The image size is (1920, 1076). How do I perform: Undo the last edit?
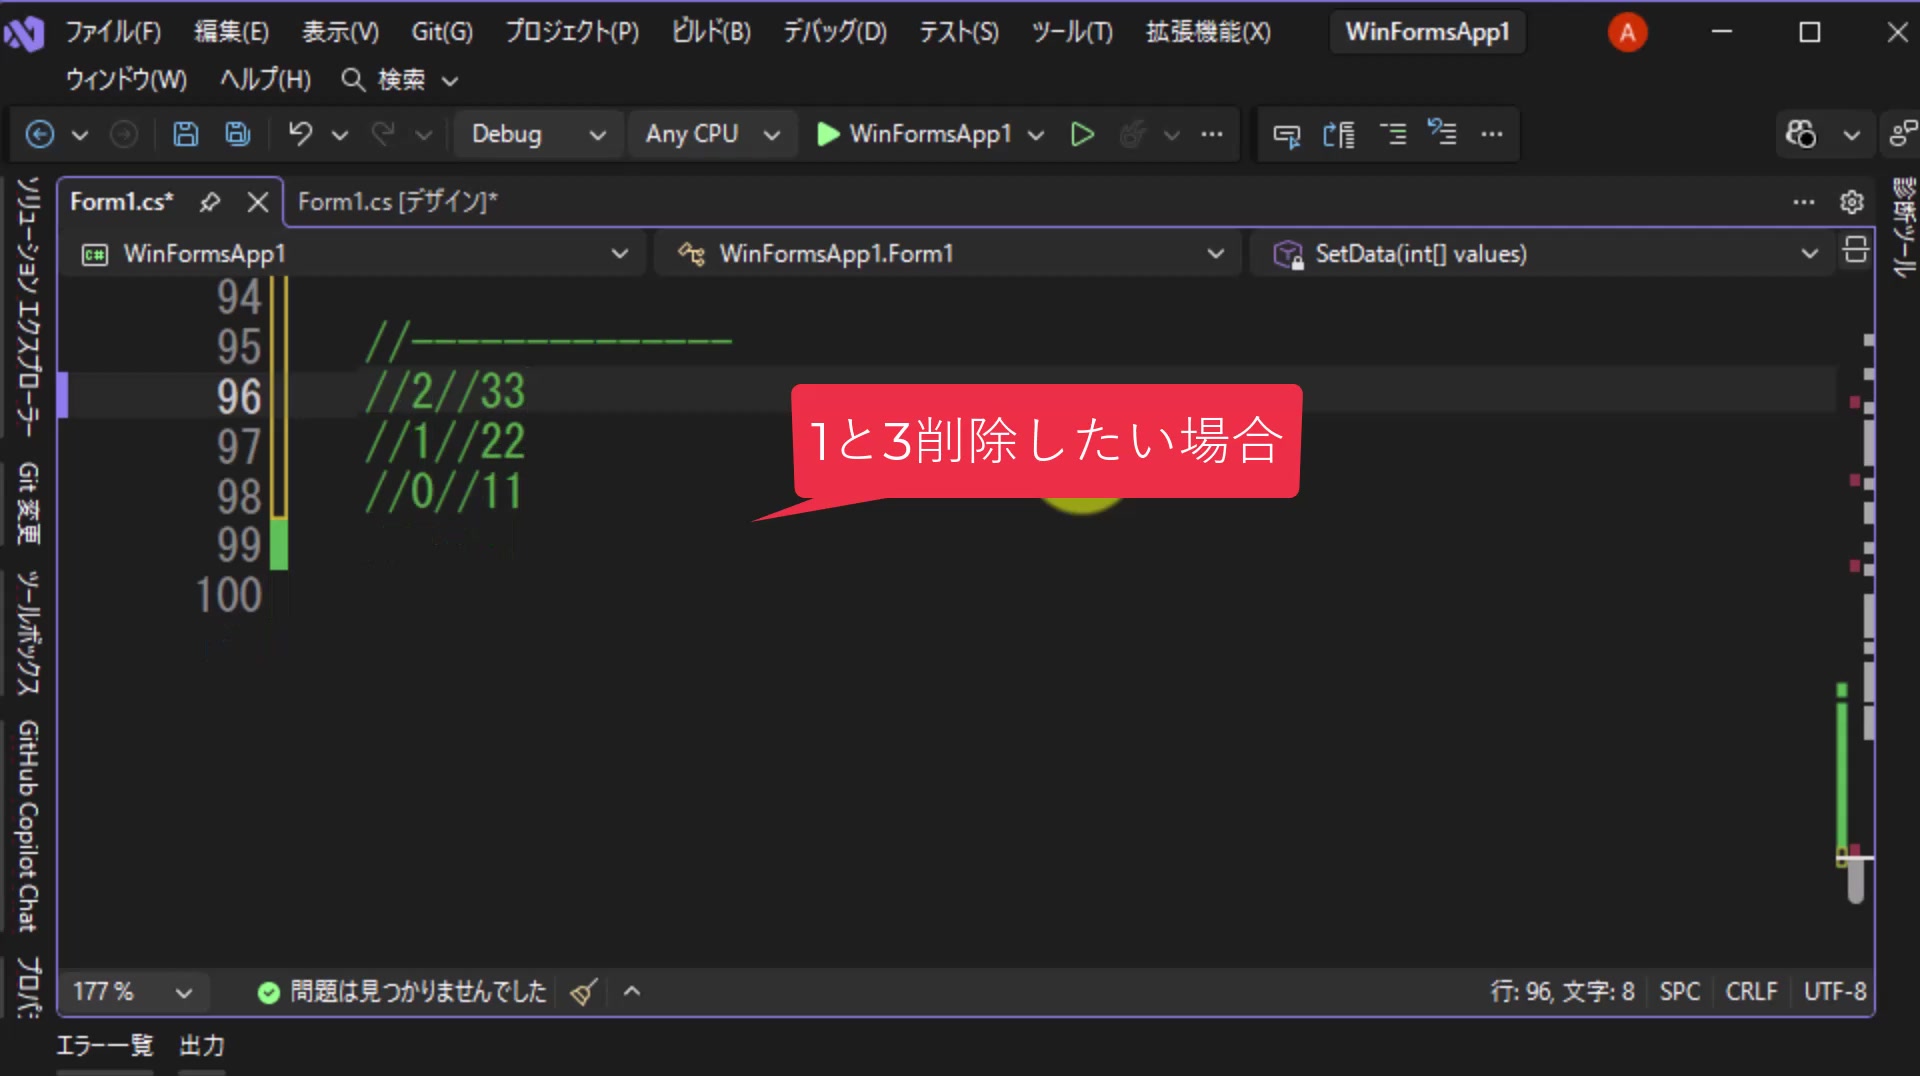300,134
